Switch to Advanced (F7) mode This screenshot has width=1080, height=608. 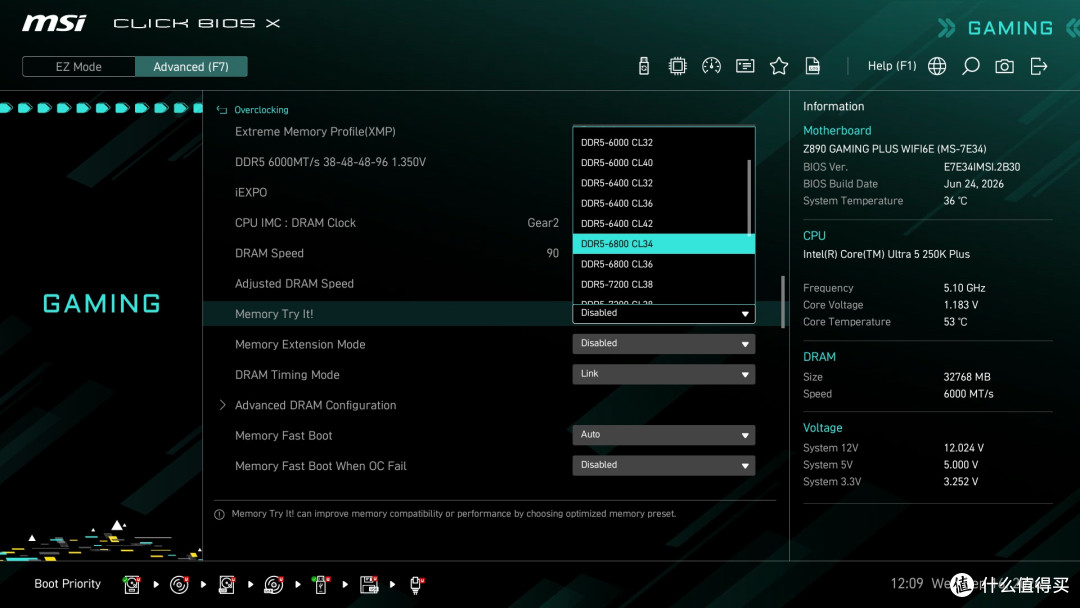coord(191,67)
